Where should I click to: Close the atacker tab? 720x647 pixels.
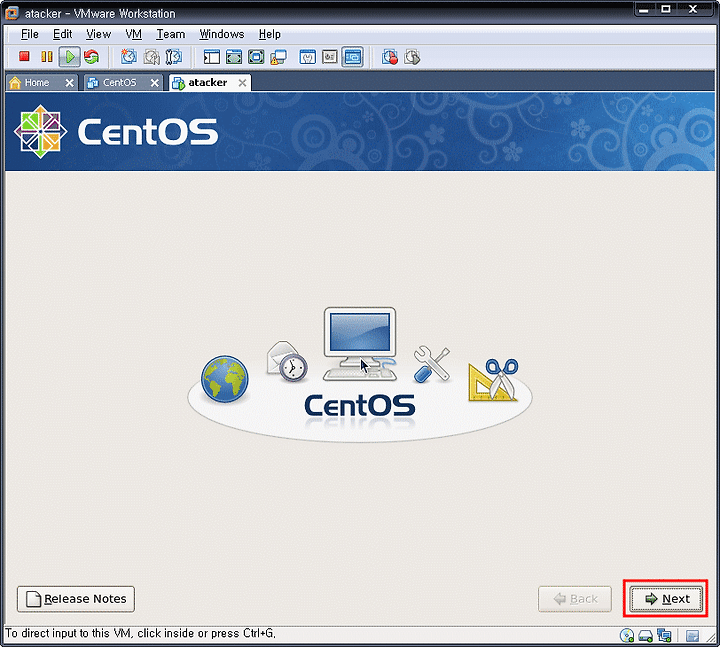242,83
